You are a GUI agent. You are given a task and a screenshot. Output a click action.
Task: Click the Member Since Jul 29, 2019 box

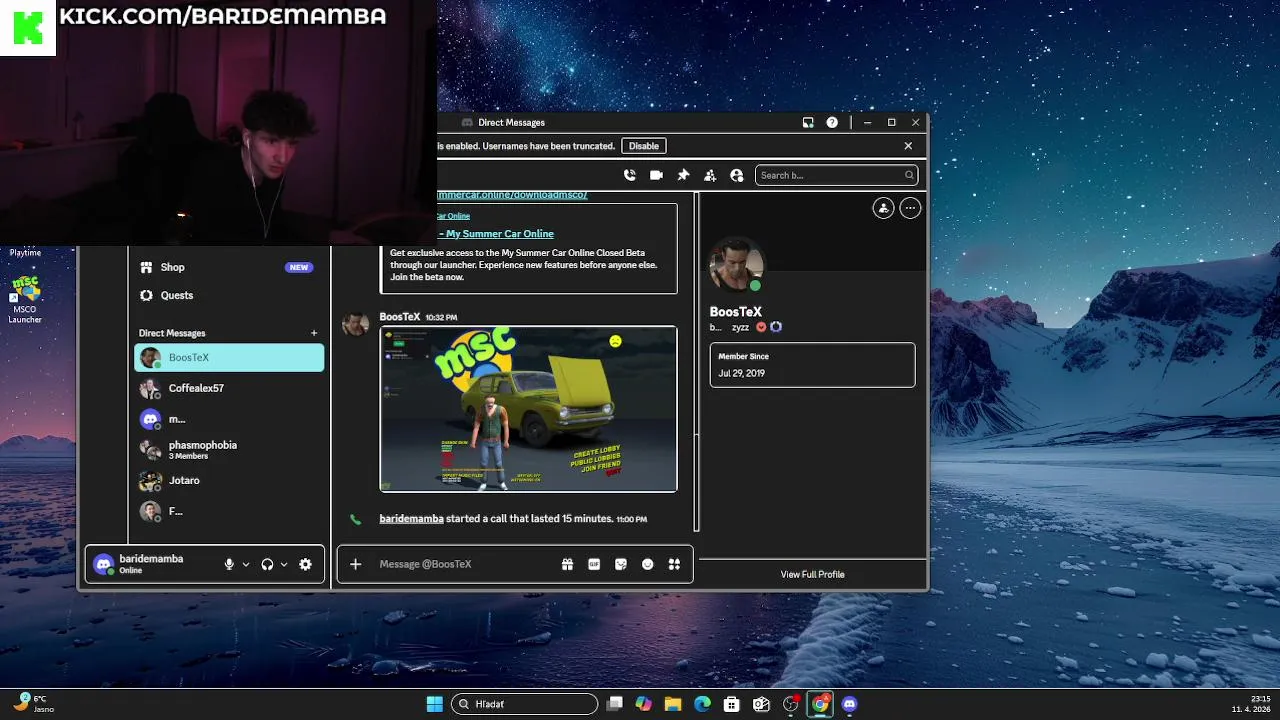[812, 365]
